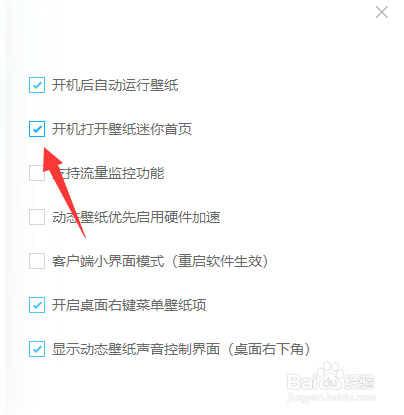Uncheck the 开机后自动运行壁纸 checkbox
Viewport: 404px width, 415px height.
(x=37, y=85)
